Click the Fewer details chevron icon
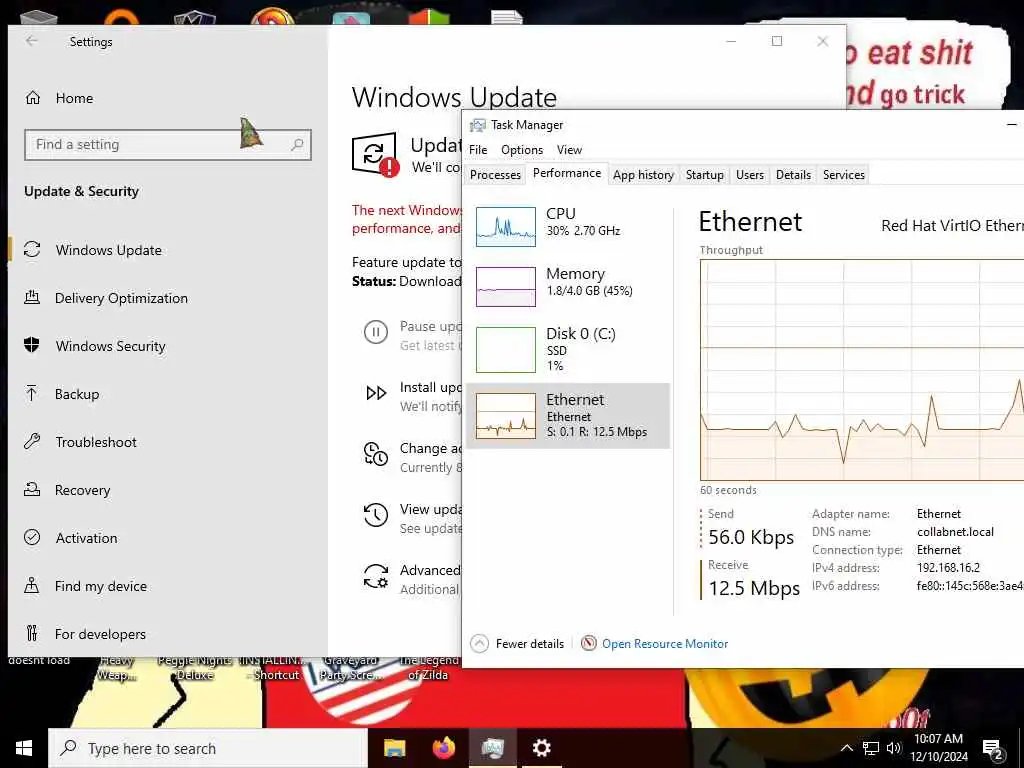This screenshot has height=768, width=1024. (479, 644)
